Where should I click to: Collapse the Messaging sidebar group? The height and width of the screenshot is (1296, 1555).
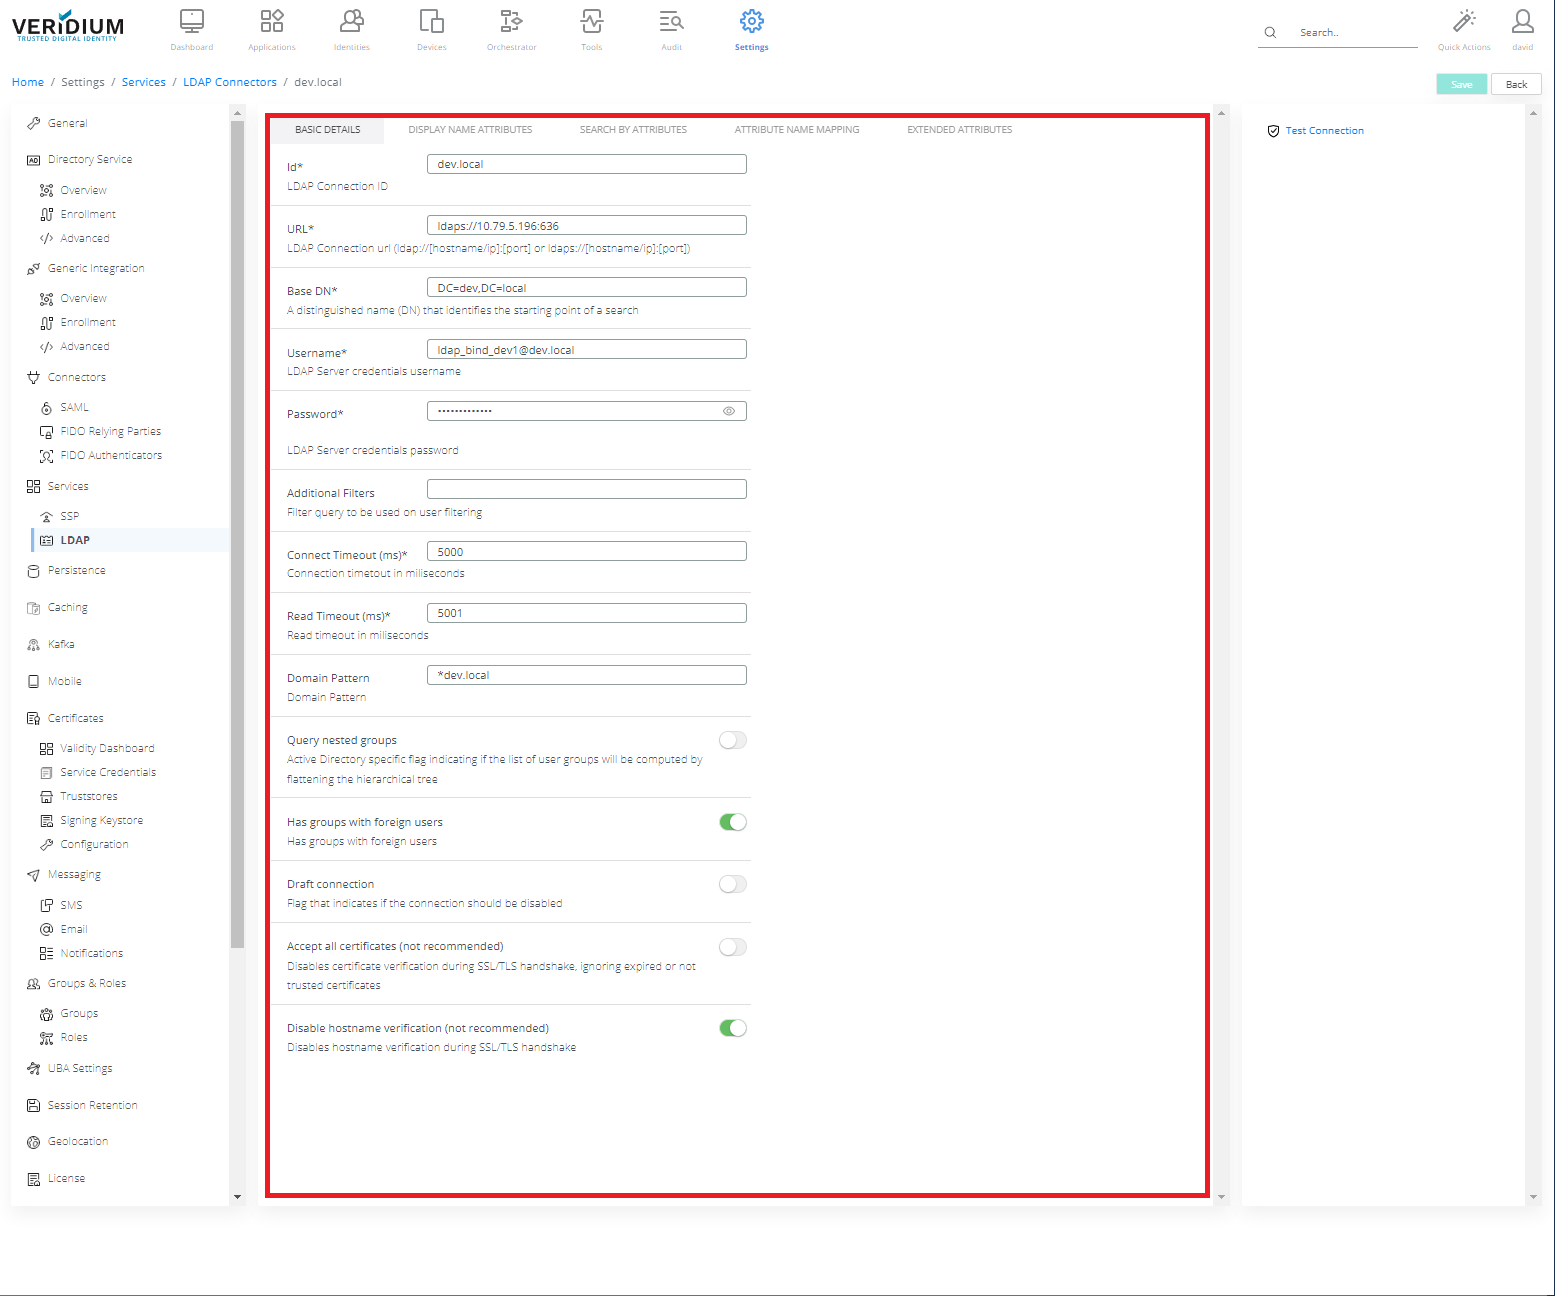point(74,875)
